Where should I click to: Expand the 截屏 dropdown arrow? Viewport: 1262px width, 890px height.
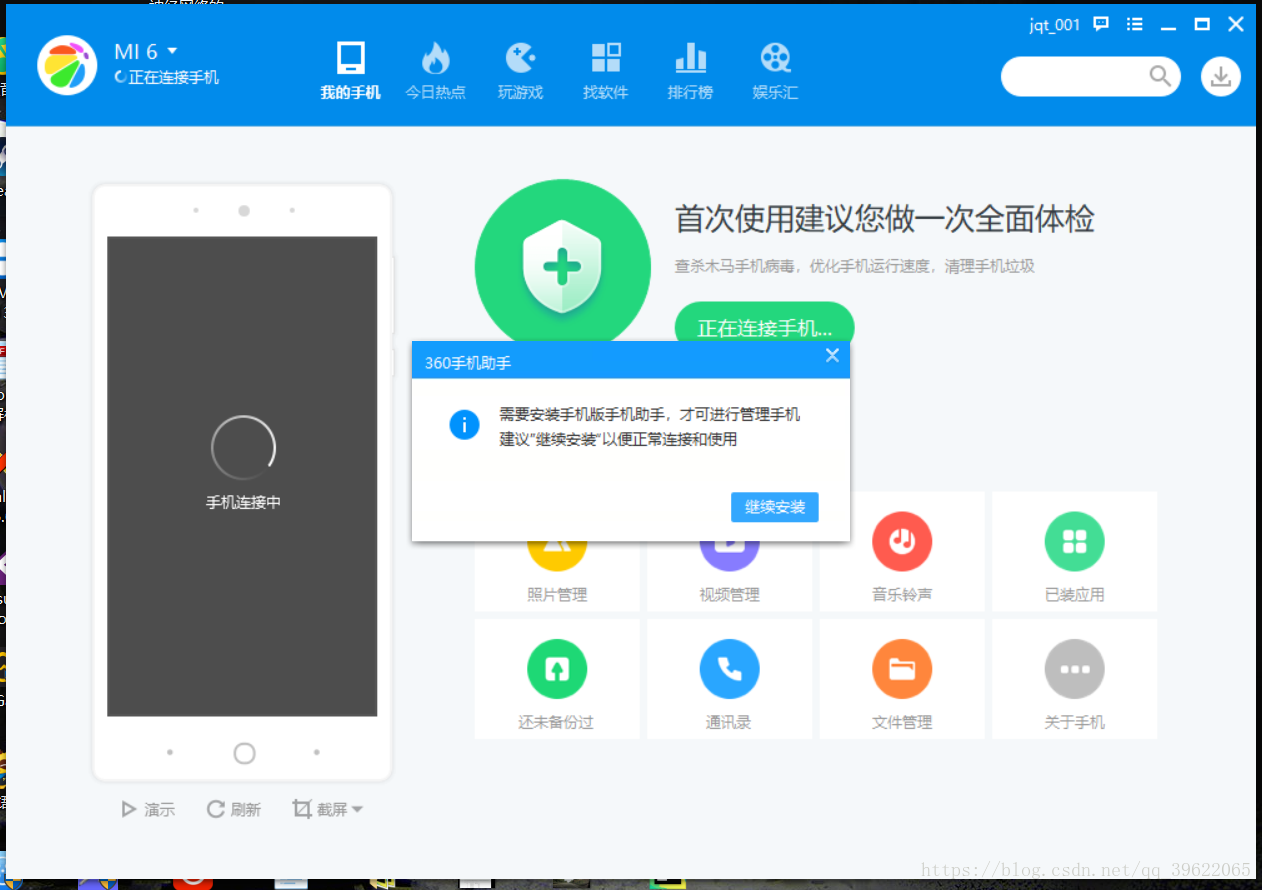click(357, 810)
